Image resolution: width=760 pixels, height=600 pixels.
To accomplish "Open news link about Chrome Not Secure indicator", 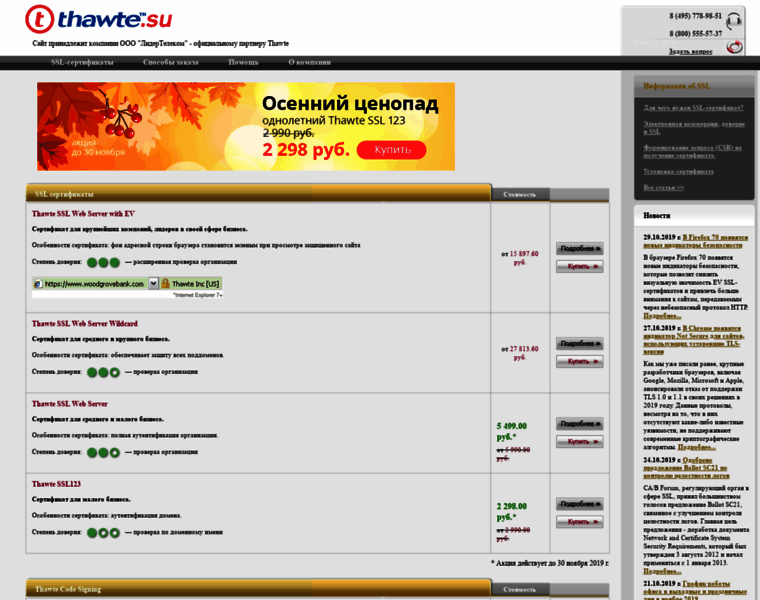I will tap(694, 340).
